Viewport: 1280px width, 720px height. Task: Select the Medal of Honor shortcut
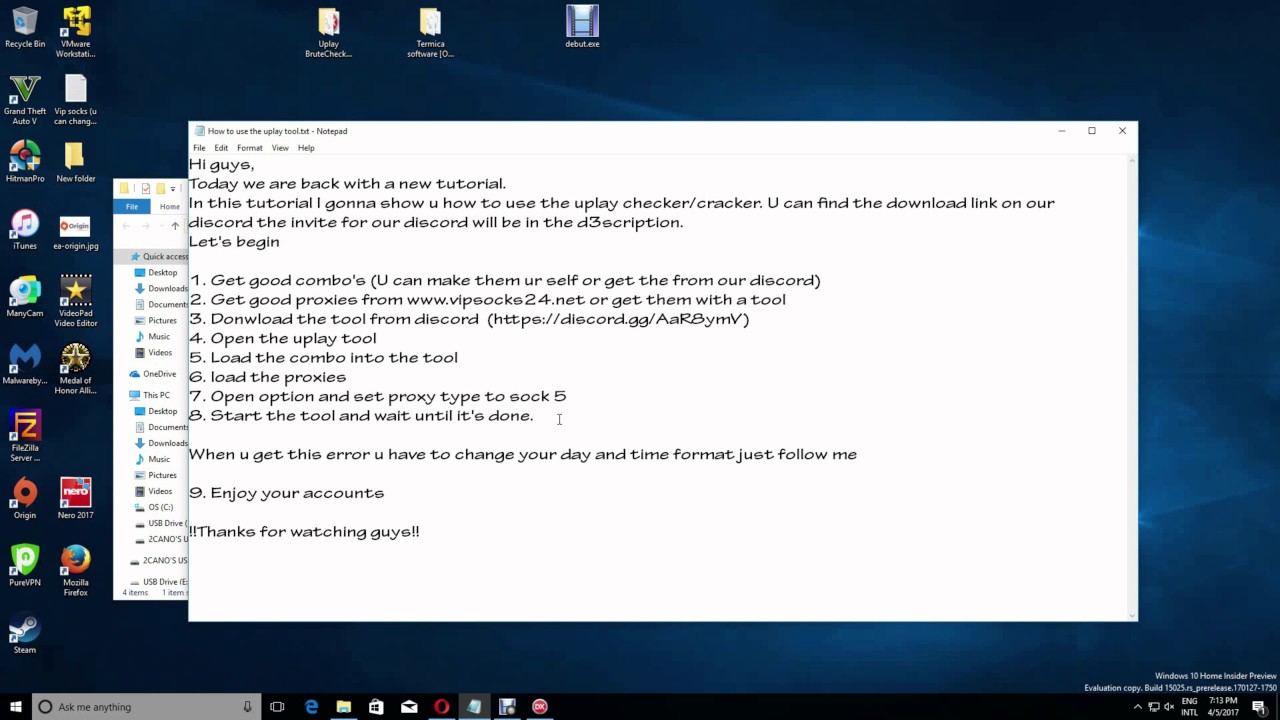[x=76, y=369]
